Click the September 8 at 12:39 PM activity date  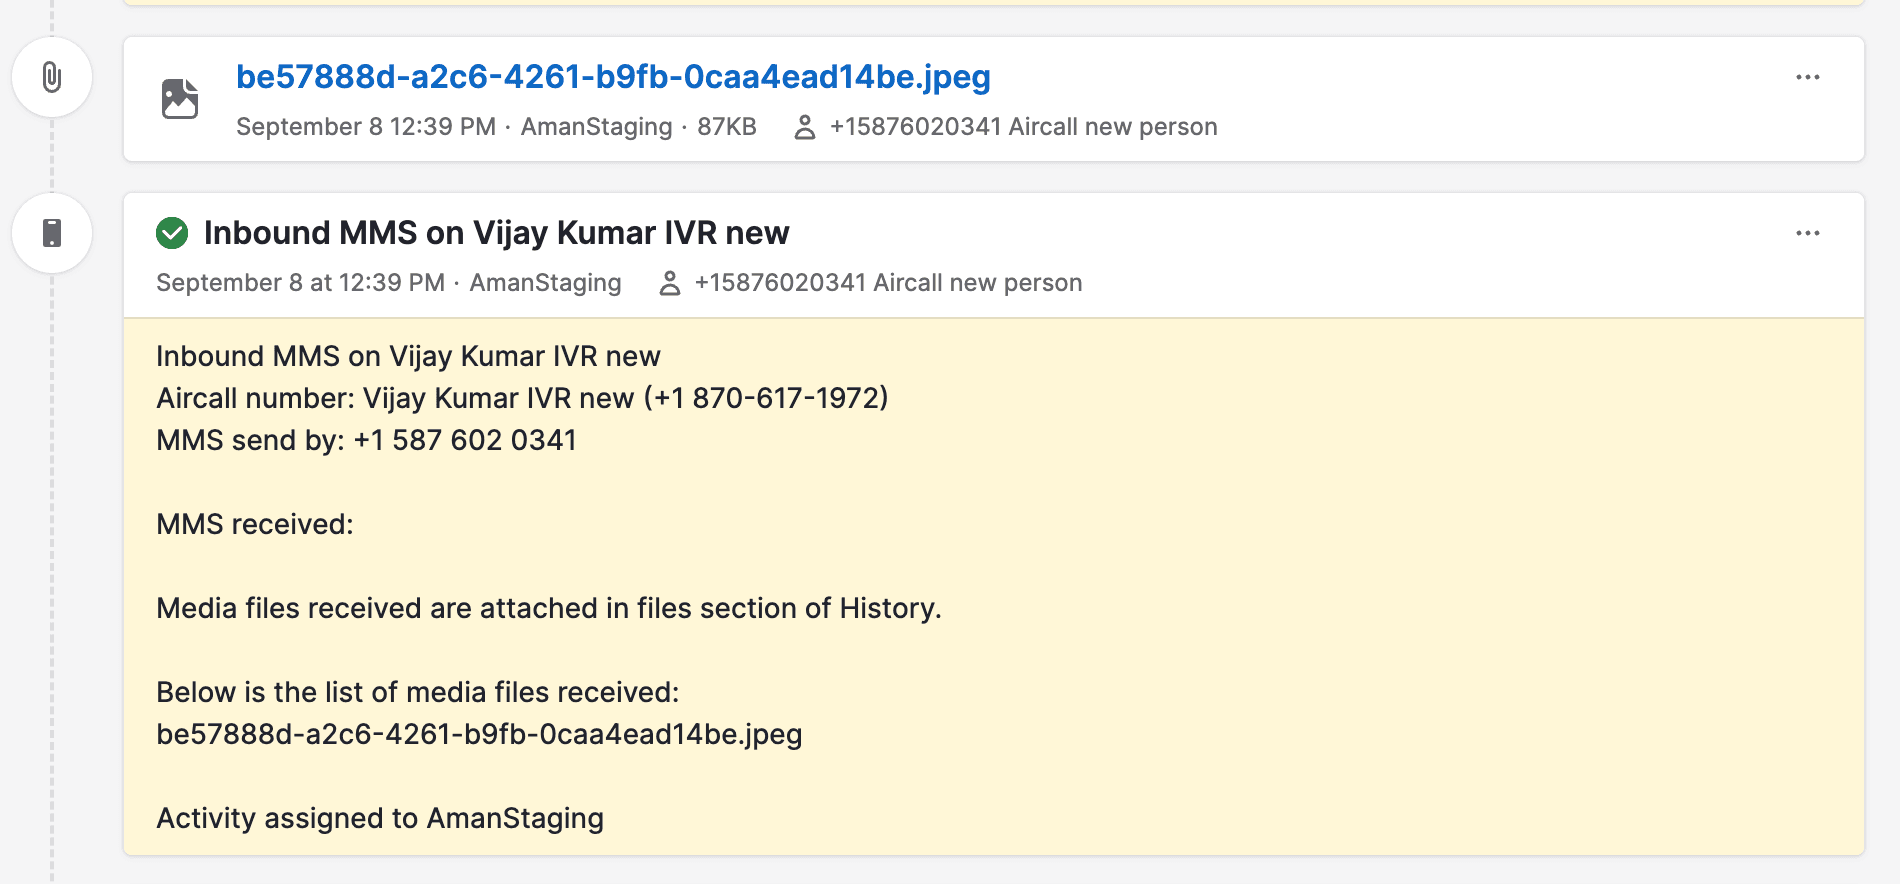[300, 283]
